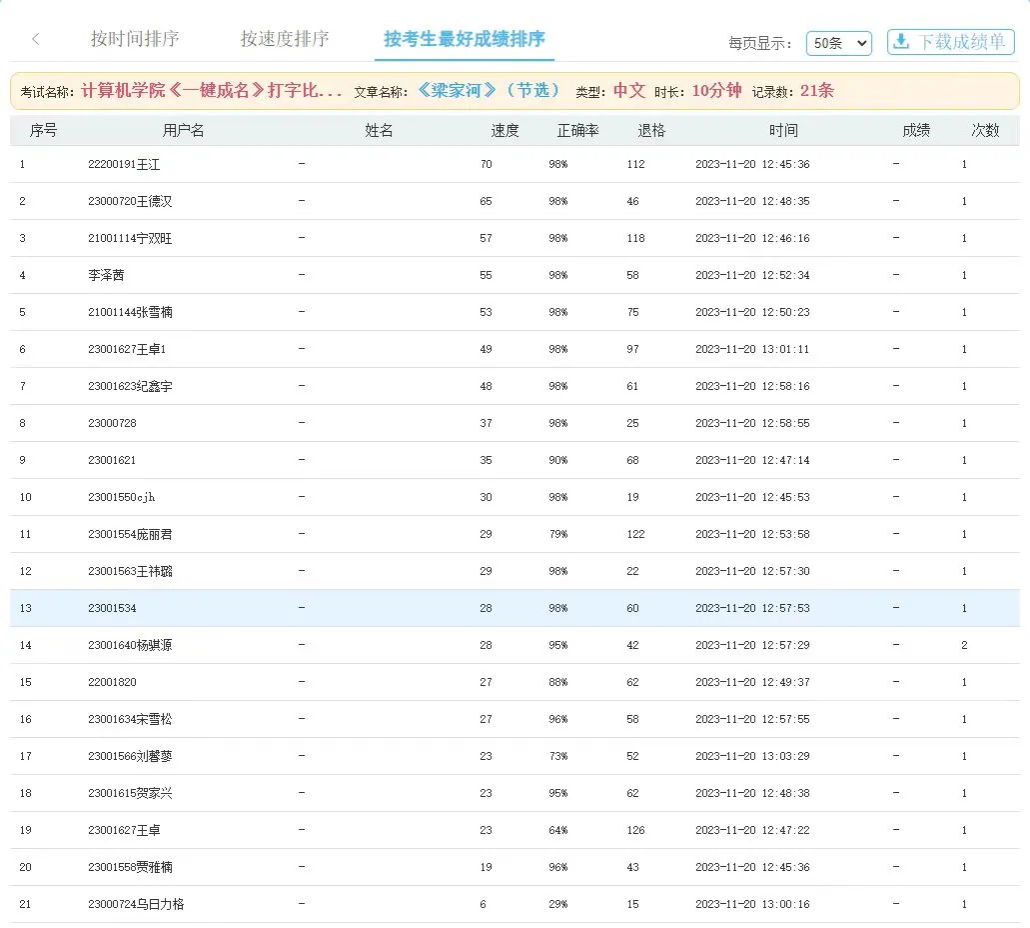Viewport: 1030px width, 928px height.
Task: Click the 退格 column header
Action: [651, 131]
